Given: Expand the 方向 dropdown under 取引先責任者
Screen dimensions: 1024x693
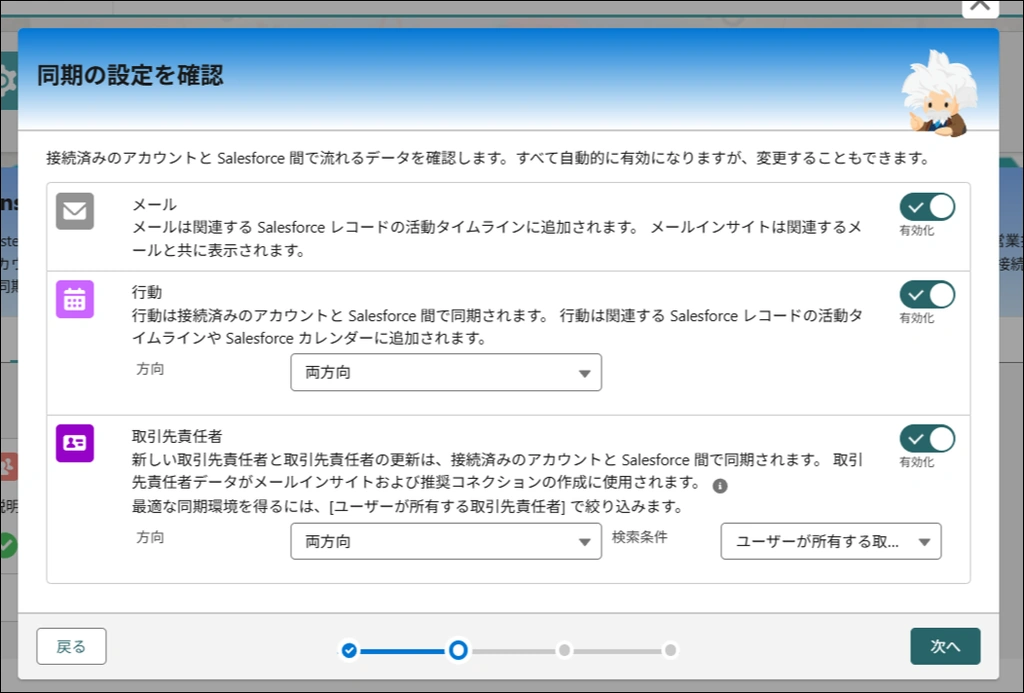Looking at the screenshot, I should click(446, 542).
